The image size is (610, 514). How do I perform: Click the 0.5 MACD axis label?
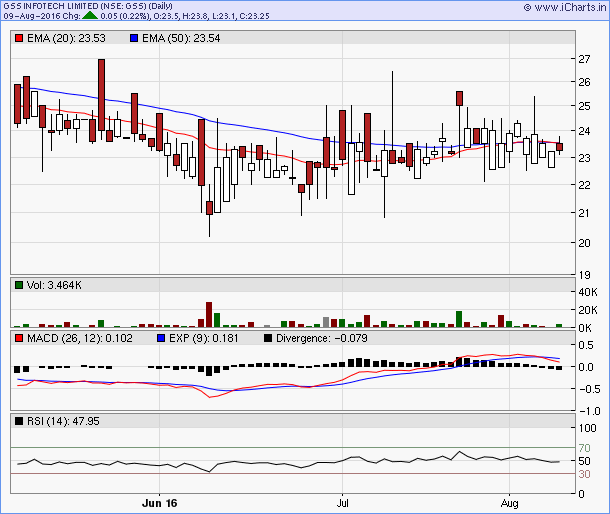point(586,345)
